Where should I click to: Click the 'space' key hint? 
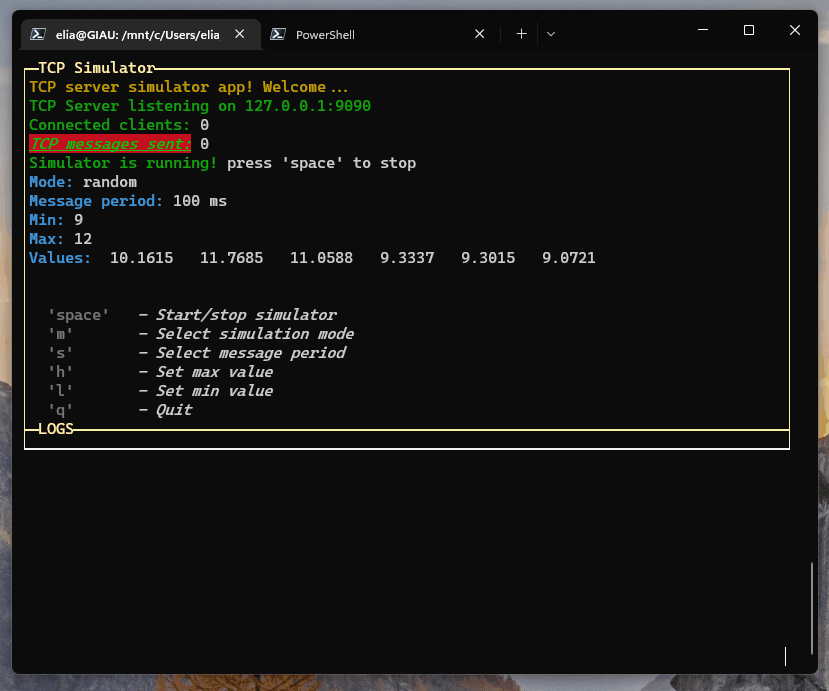[x=78, y=315]
